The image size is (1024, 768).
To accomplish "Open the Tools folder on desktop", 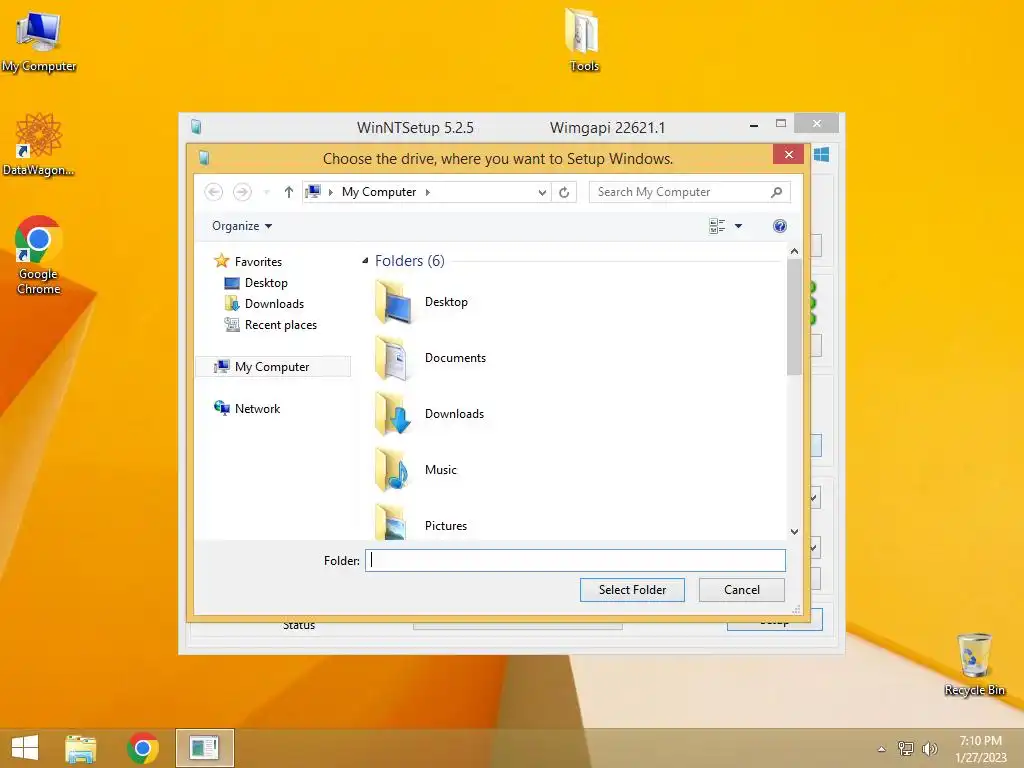I will [x=583, y=39].
